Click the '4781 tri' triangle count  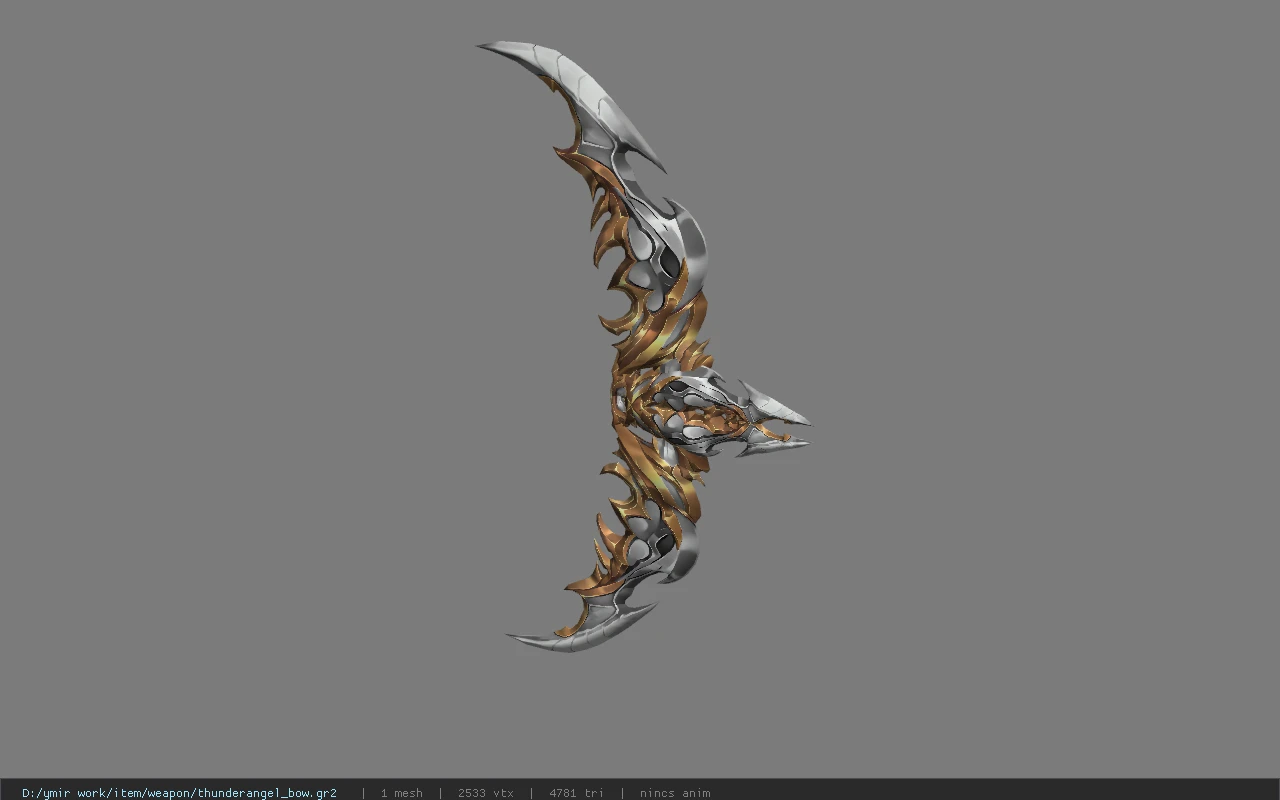[x=576, y=793]
